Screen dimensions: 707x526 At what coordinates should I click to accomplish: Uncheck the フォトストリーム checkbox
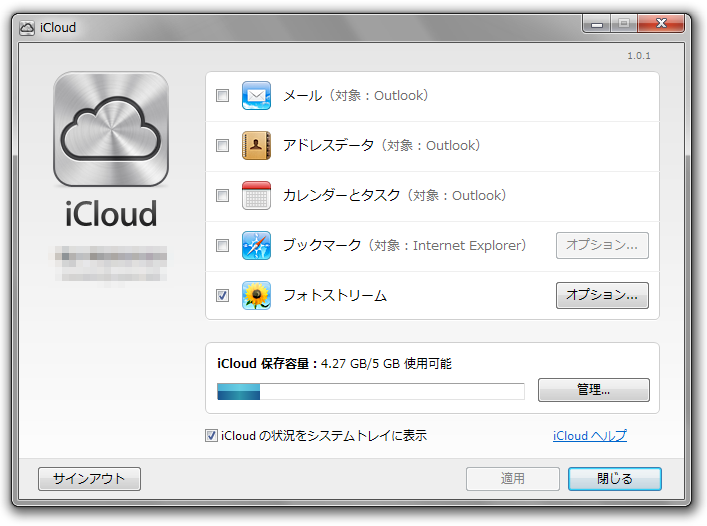coord(223,296)
